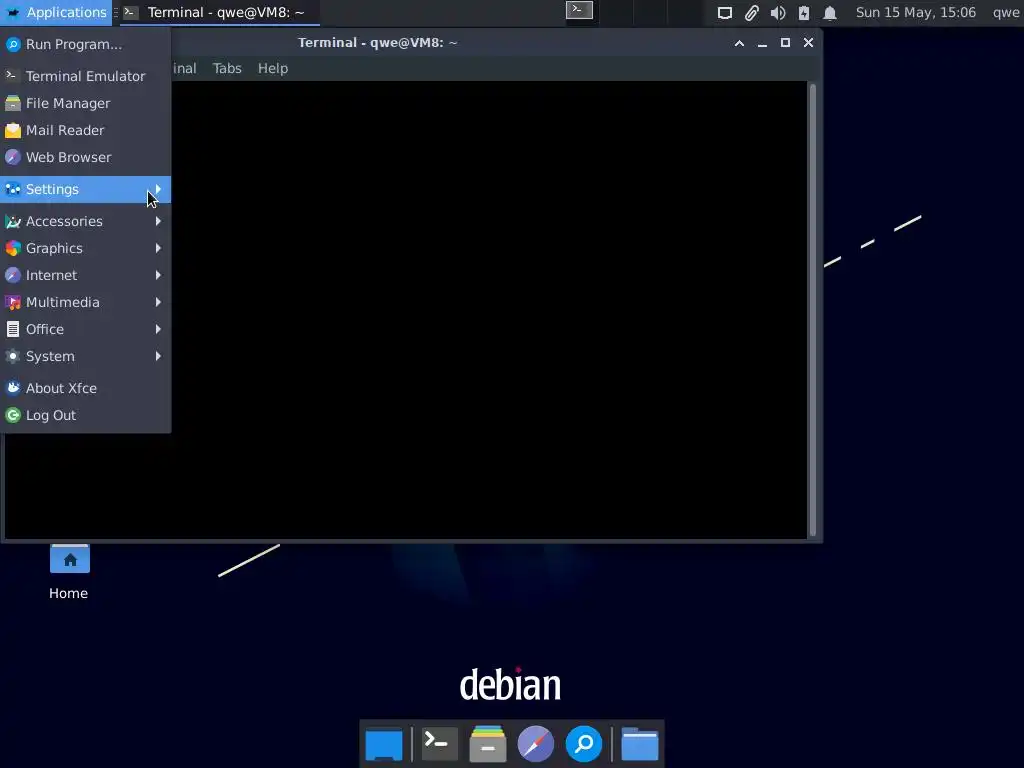Open the Settings submenu entry
Screen dimensions: 1024x768
coord(86,189)
